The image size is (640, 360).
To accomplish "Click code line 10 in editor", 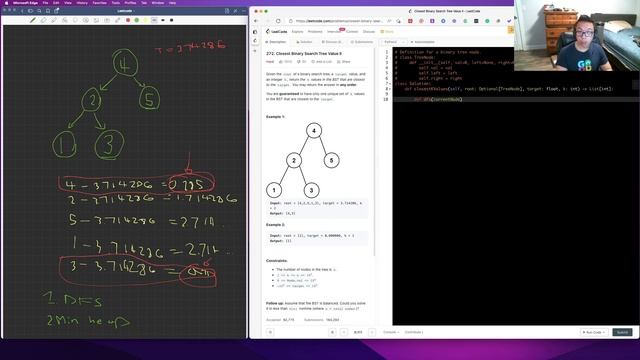I will pos(515,99).
